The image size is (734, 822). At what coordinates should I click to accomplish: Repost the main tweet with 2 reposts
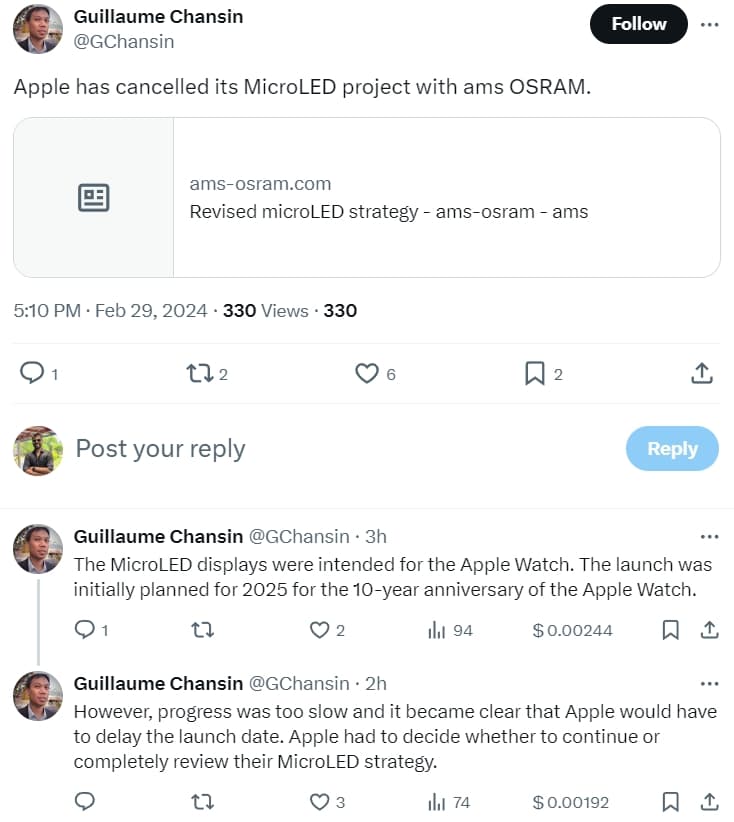click(200, 373)
